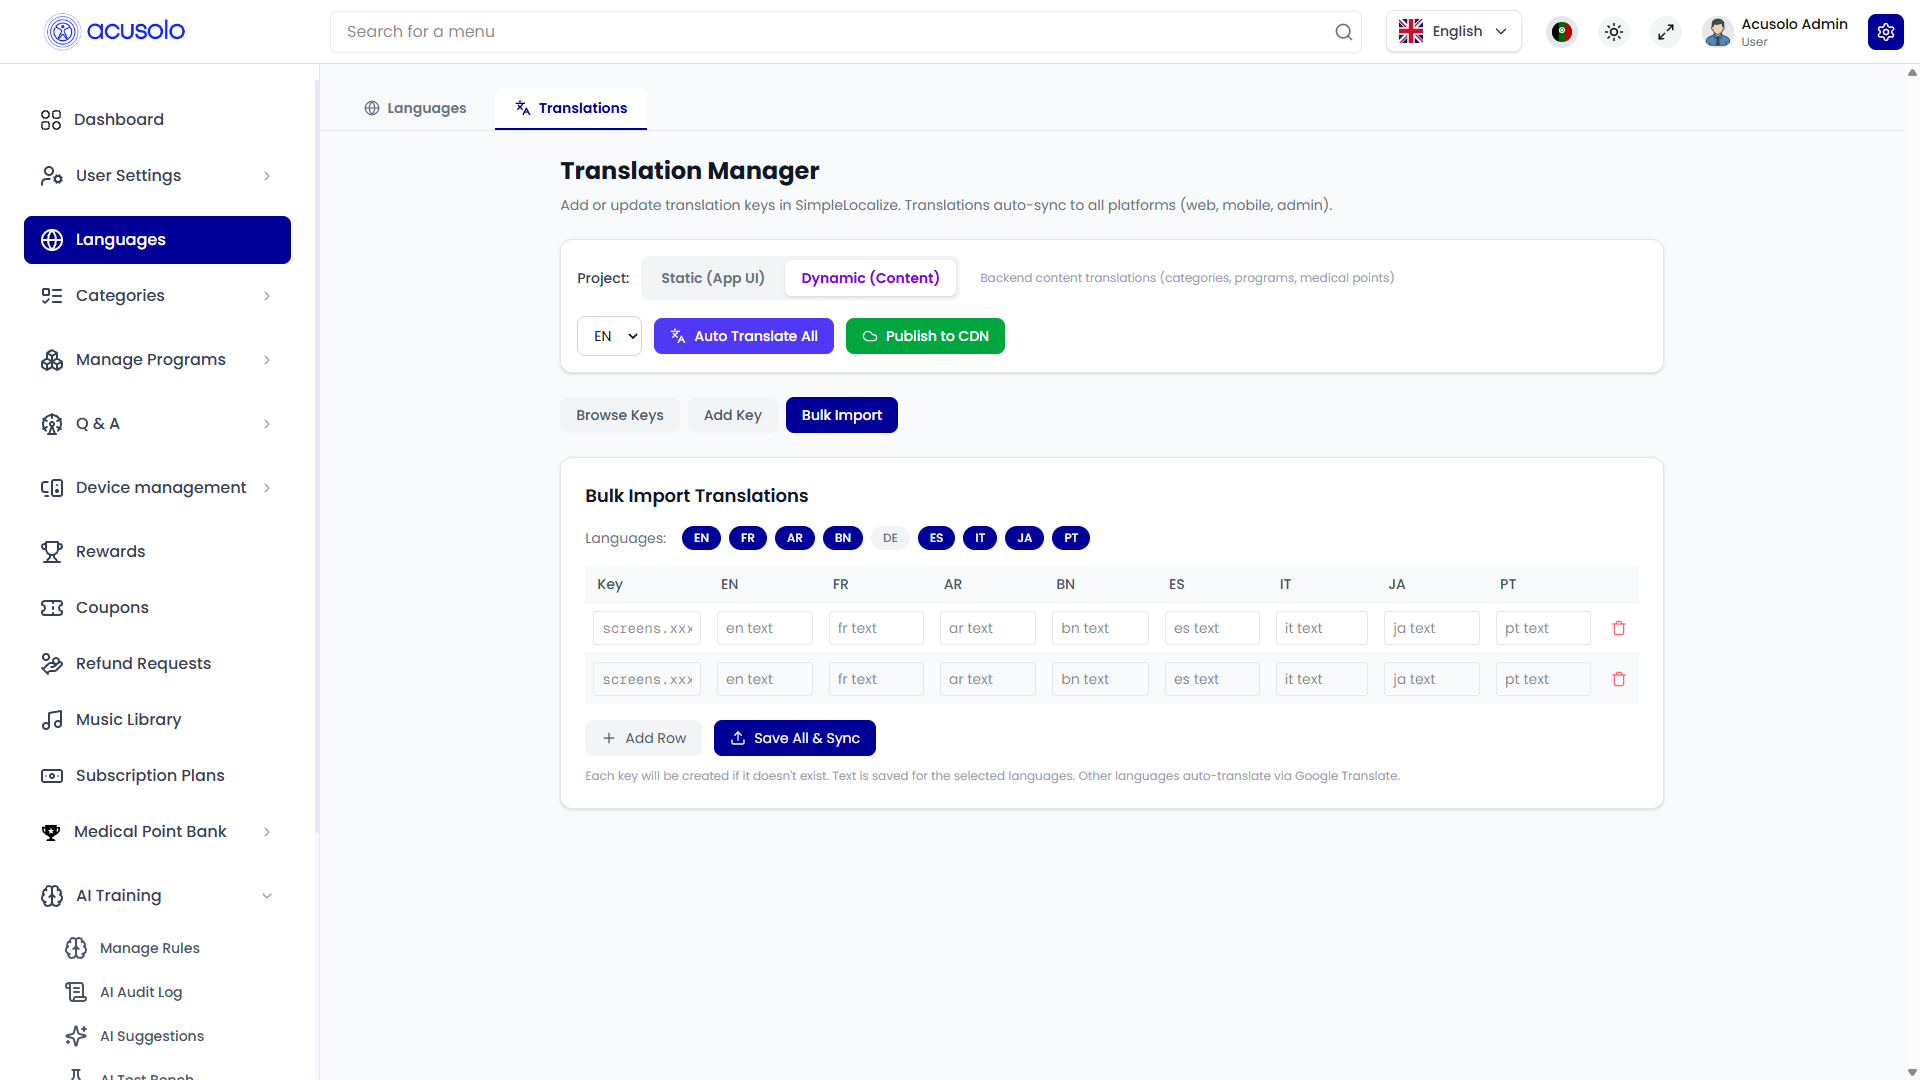The height and width of the screenshot is (1080, 1920).
Task: Toggle the BN language chip
Action: point(843,538)
